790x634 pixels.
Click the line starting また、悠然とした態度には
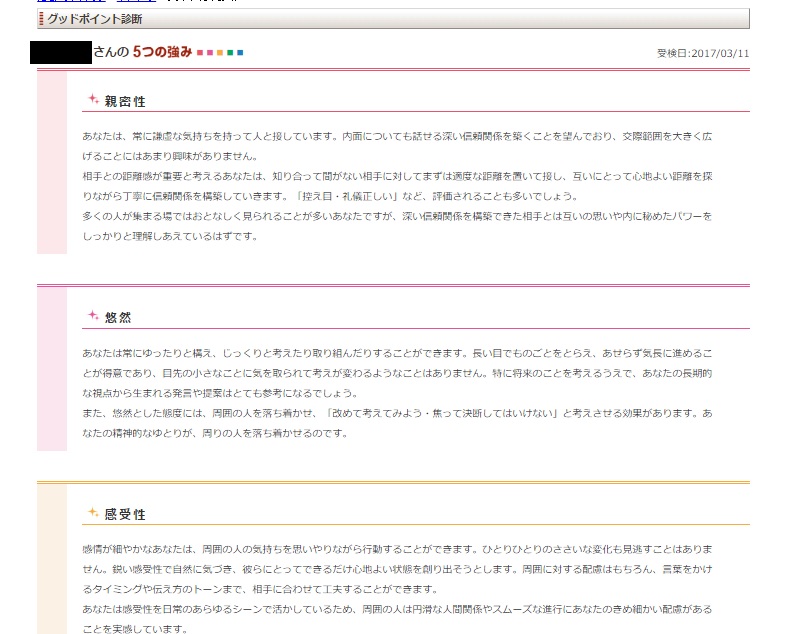point(397,413)
